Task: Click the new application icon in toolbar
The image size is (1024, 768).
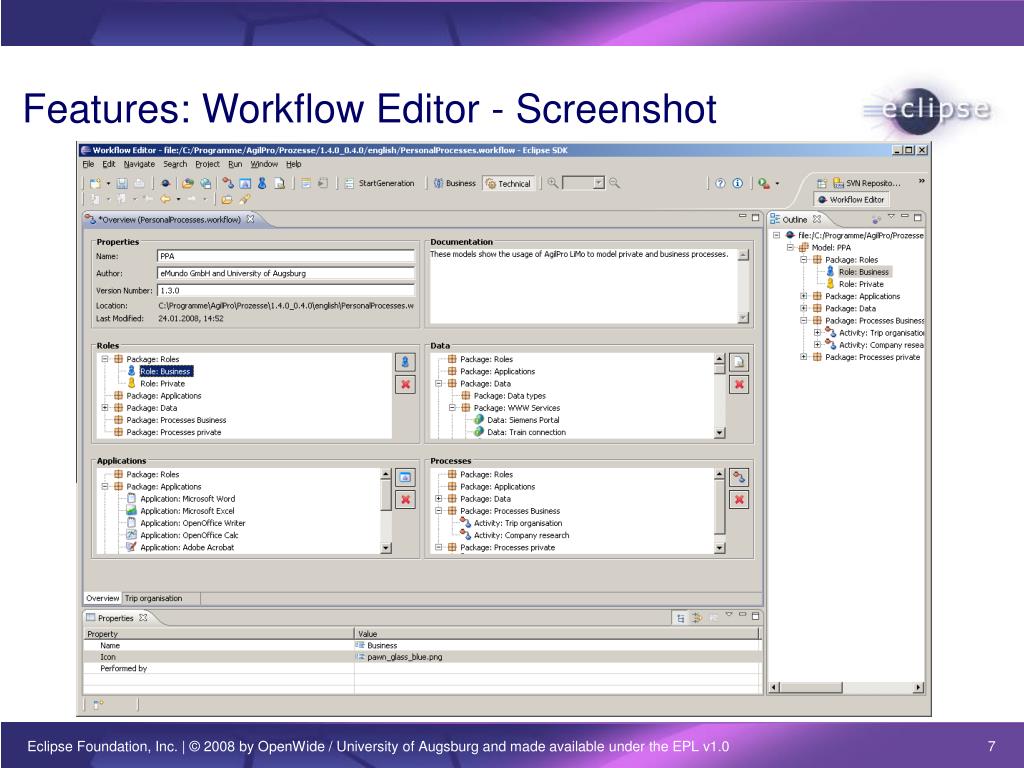Action: tap(245, 184)
